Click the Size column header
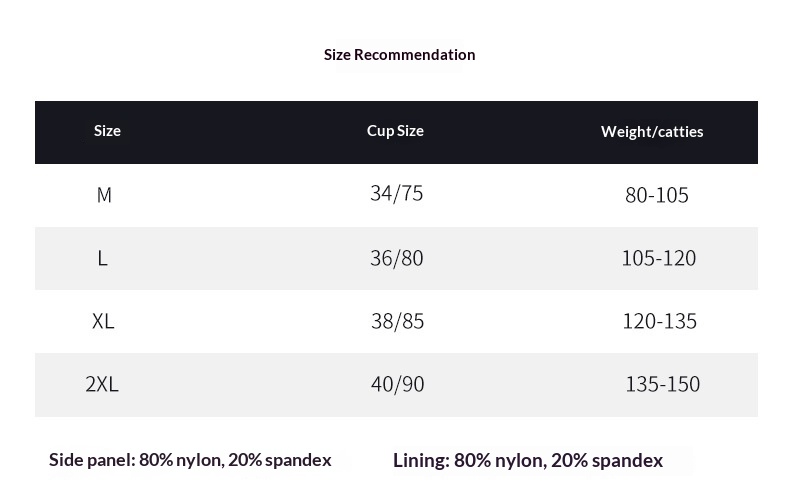Image resolution: width=790 pixels, height=502 pixels. coord(107,131)
